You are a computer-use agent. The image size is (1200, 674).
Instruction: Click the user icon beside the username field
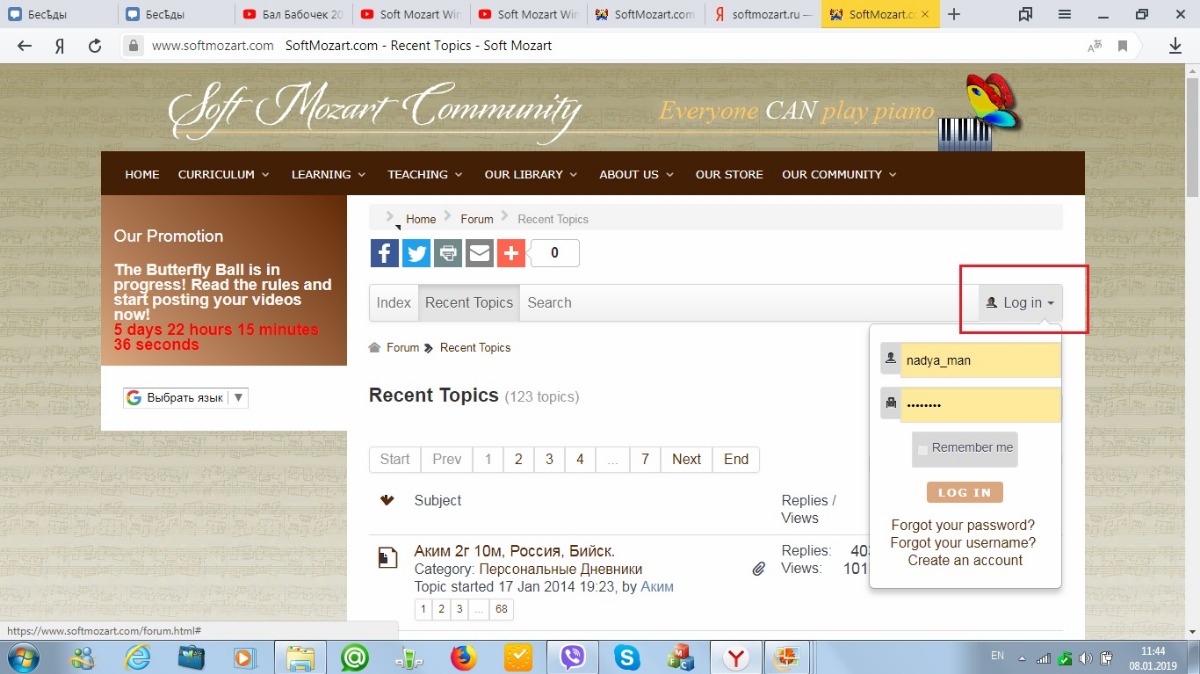(890, 360)
